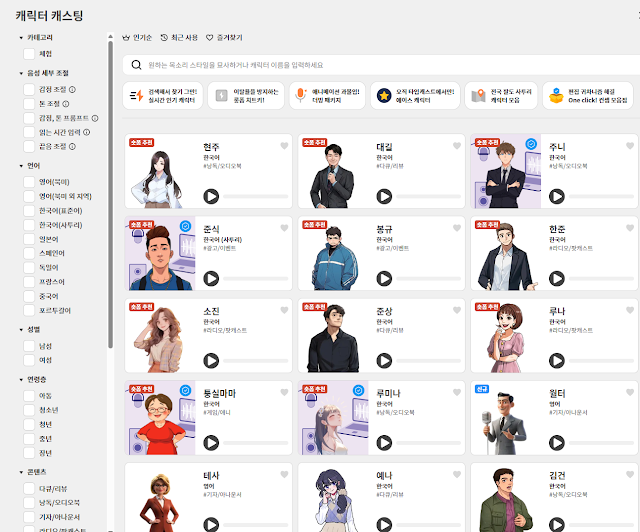Play the voice sample of 한준
This screenshot has width=640, height=532.
click(557, 278)
